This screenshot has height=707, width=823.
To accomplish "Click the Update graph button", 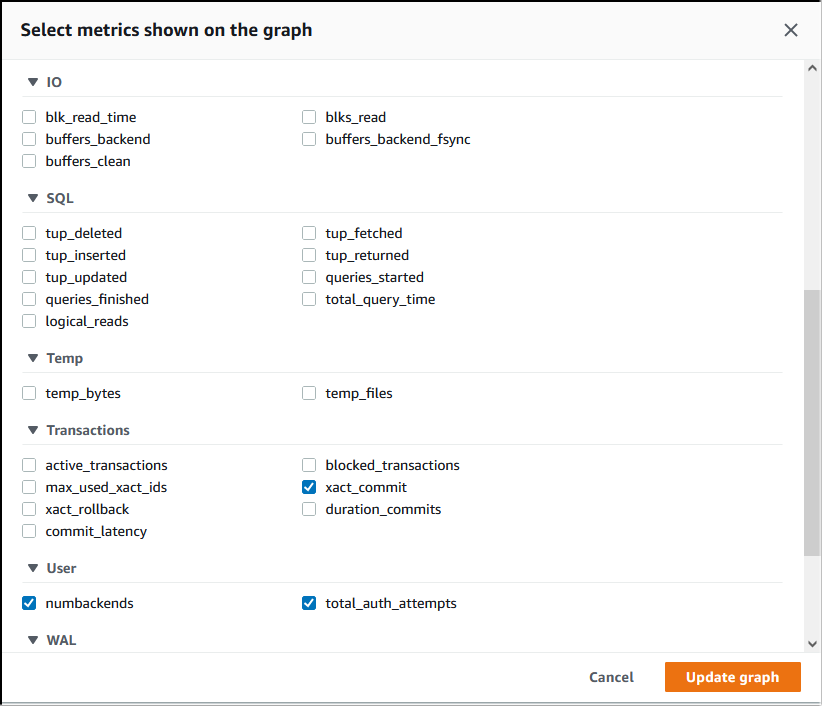I will click(x=732, y=677).
